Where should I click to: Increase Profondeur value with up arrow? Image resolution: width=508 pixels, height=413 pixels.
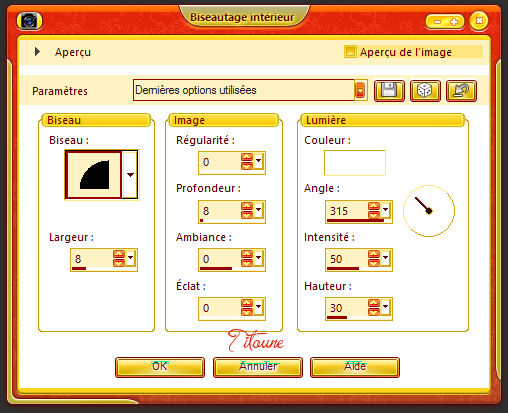coord(247,207)
